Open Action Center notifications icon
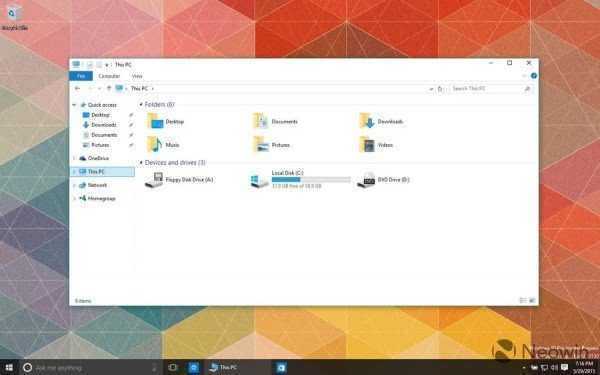Screen dimensions: 600x375 [x=564, y=368]
